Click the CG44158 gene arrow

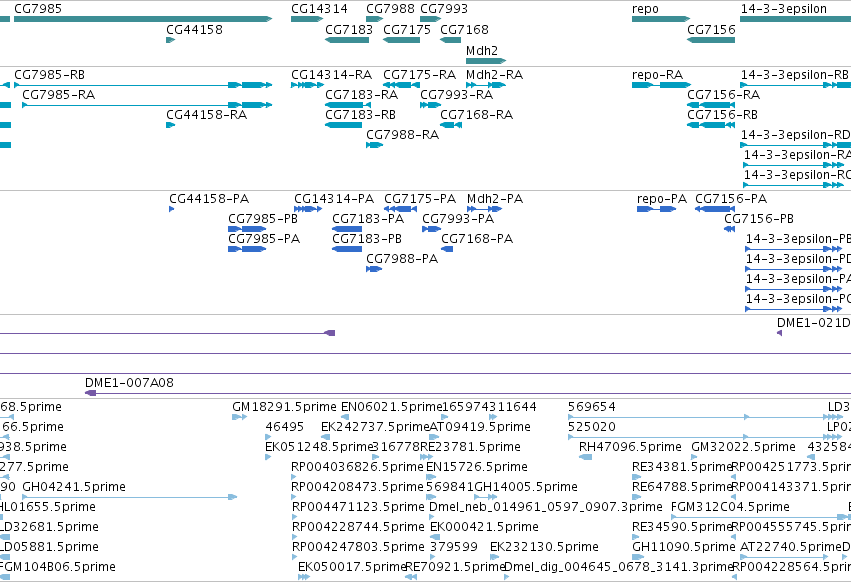point(170,40)
